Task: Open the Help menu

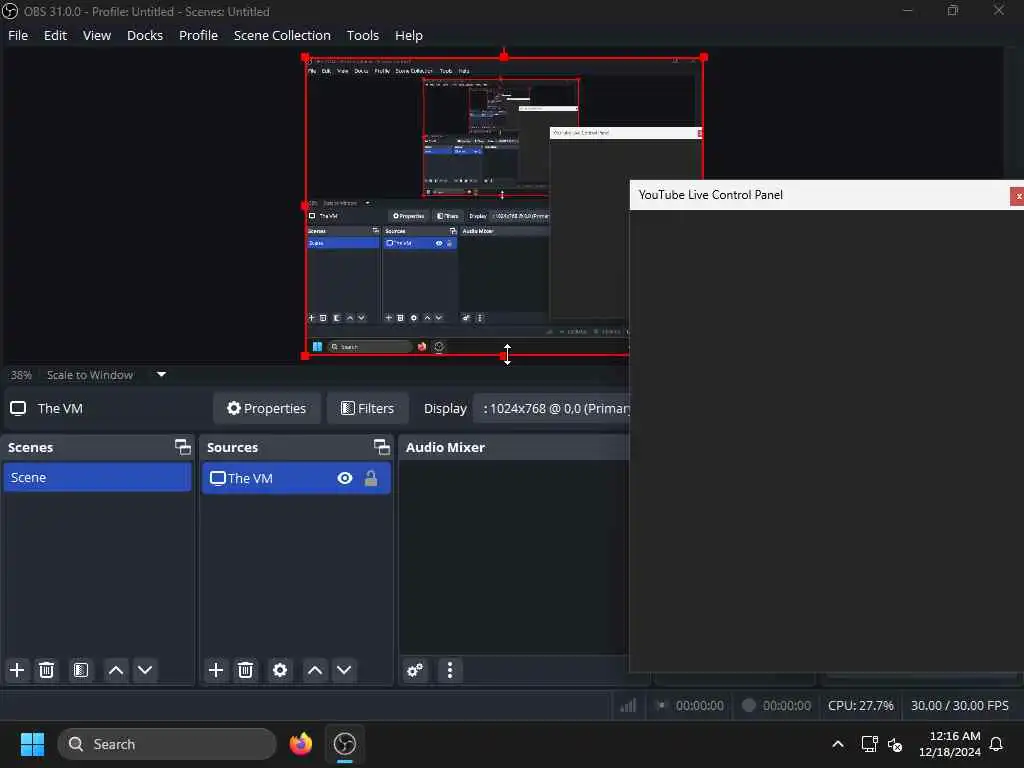Action: click(x=409, y=35)
